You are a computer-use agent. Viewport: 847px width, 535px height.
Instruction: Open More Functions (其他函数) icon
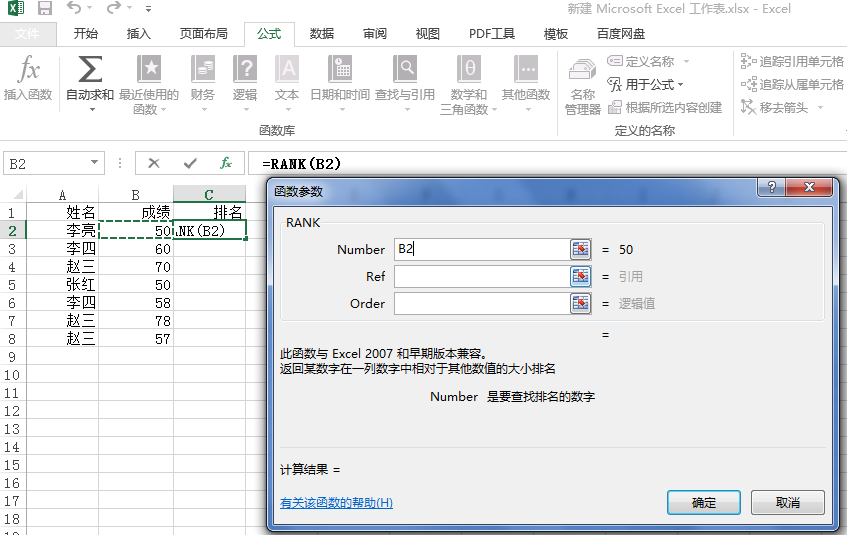tap(526, 69)
